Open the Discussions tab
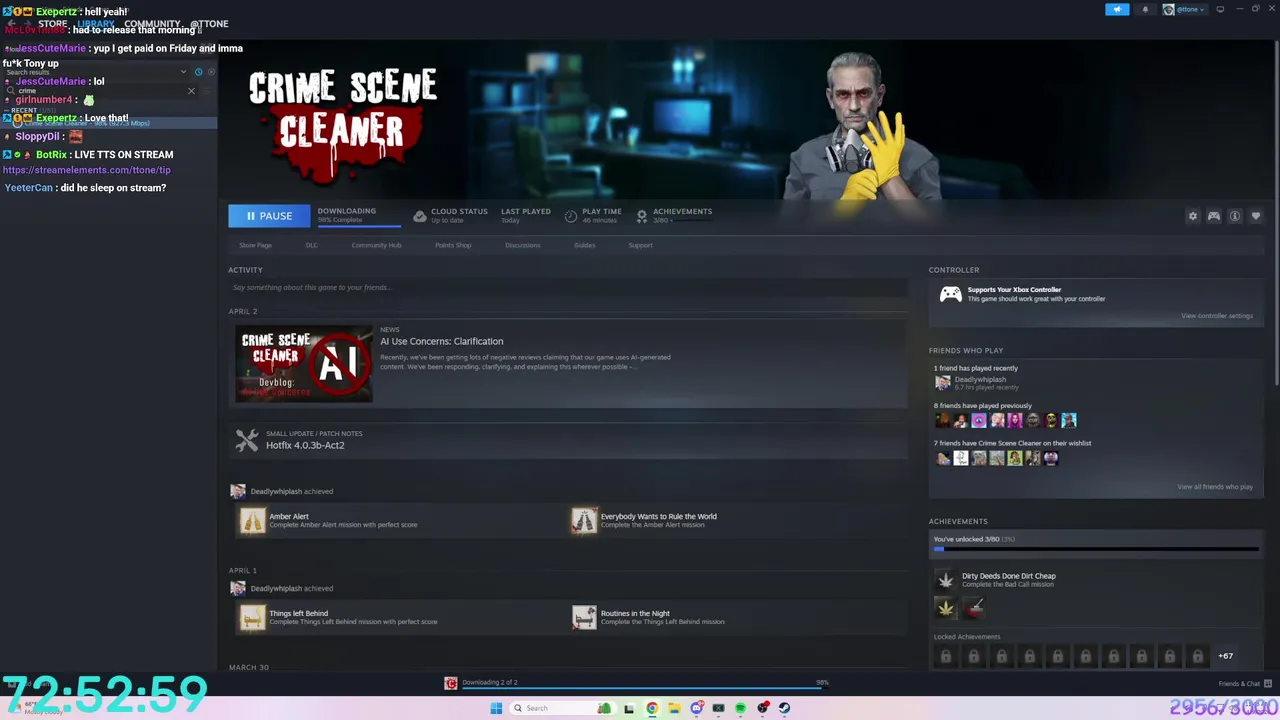1280x720 pixels. [522, 245]
